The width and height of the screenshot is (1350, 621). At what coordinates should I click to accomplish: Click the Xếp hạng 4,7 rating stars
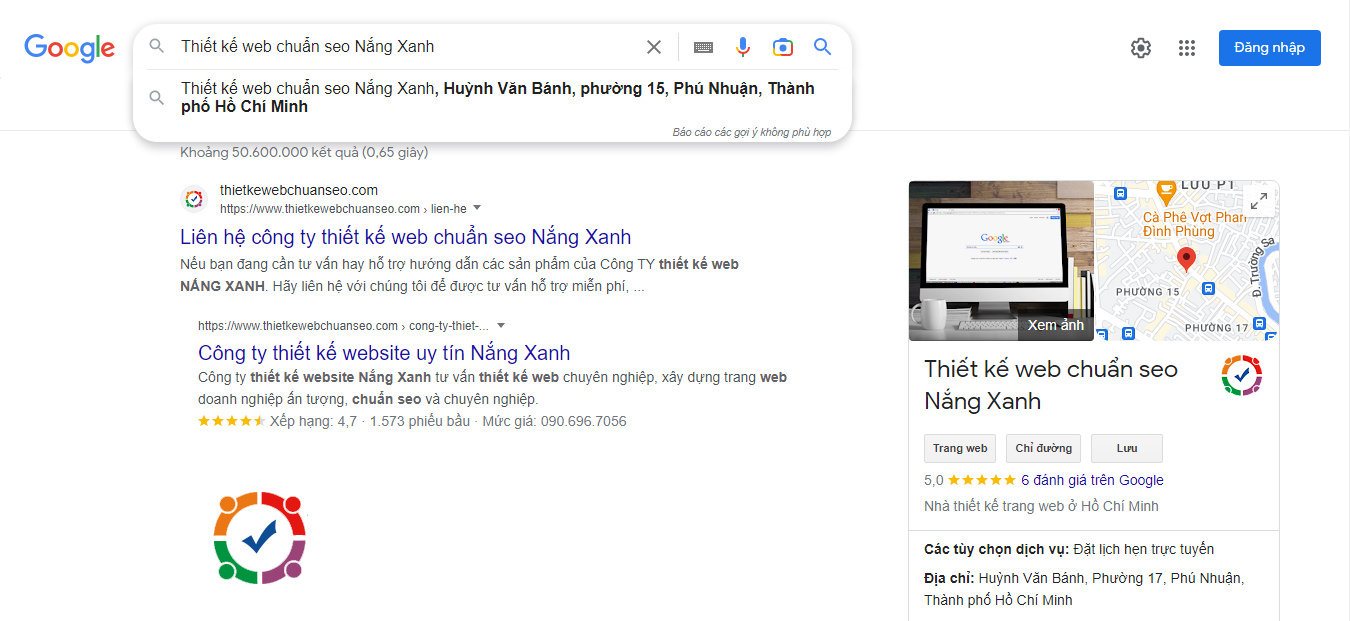[232, 421]
